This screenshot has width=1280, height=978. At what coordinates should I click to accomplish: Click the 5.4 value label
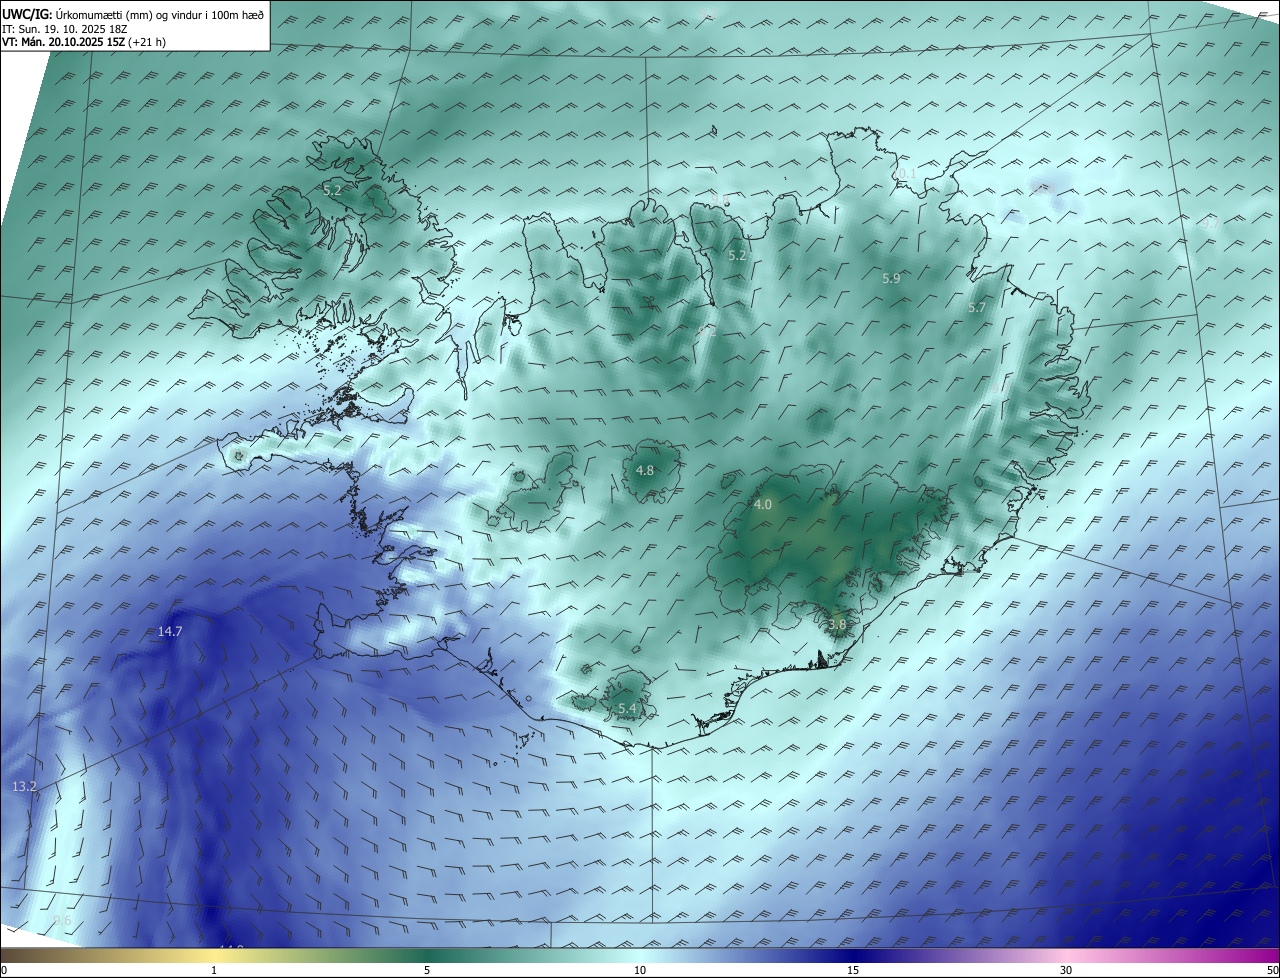[627, 708]
